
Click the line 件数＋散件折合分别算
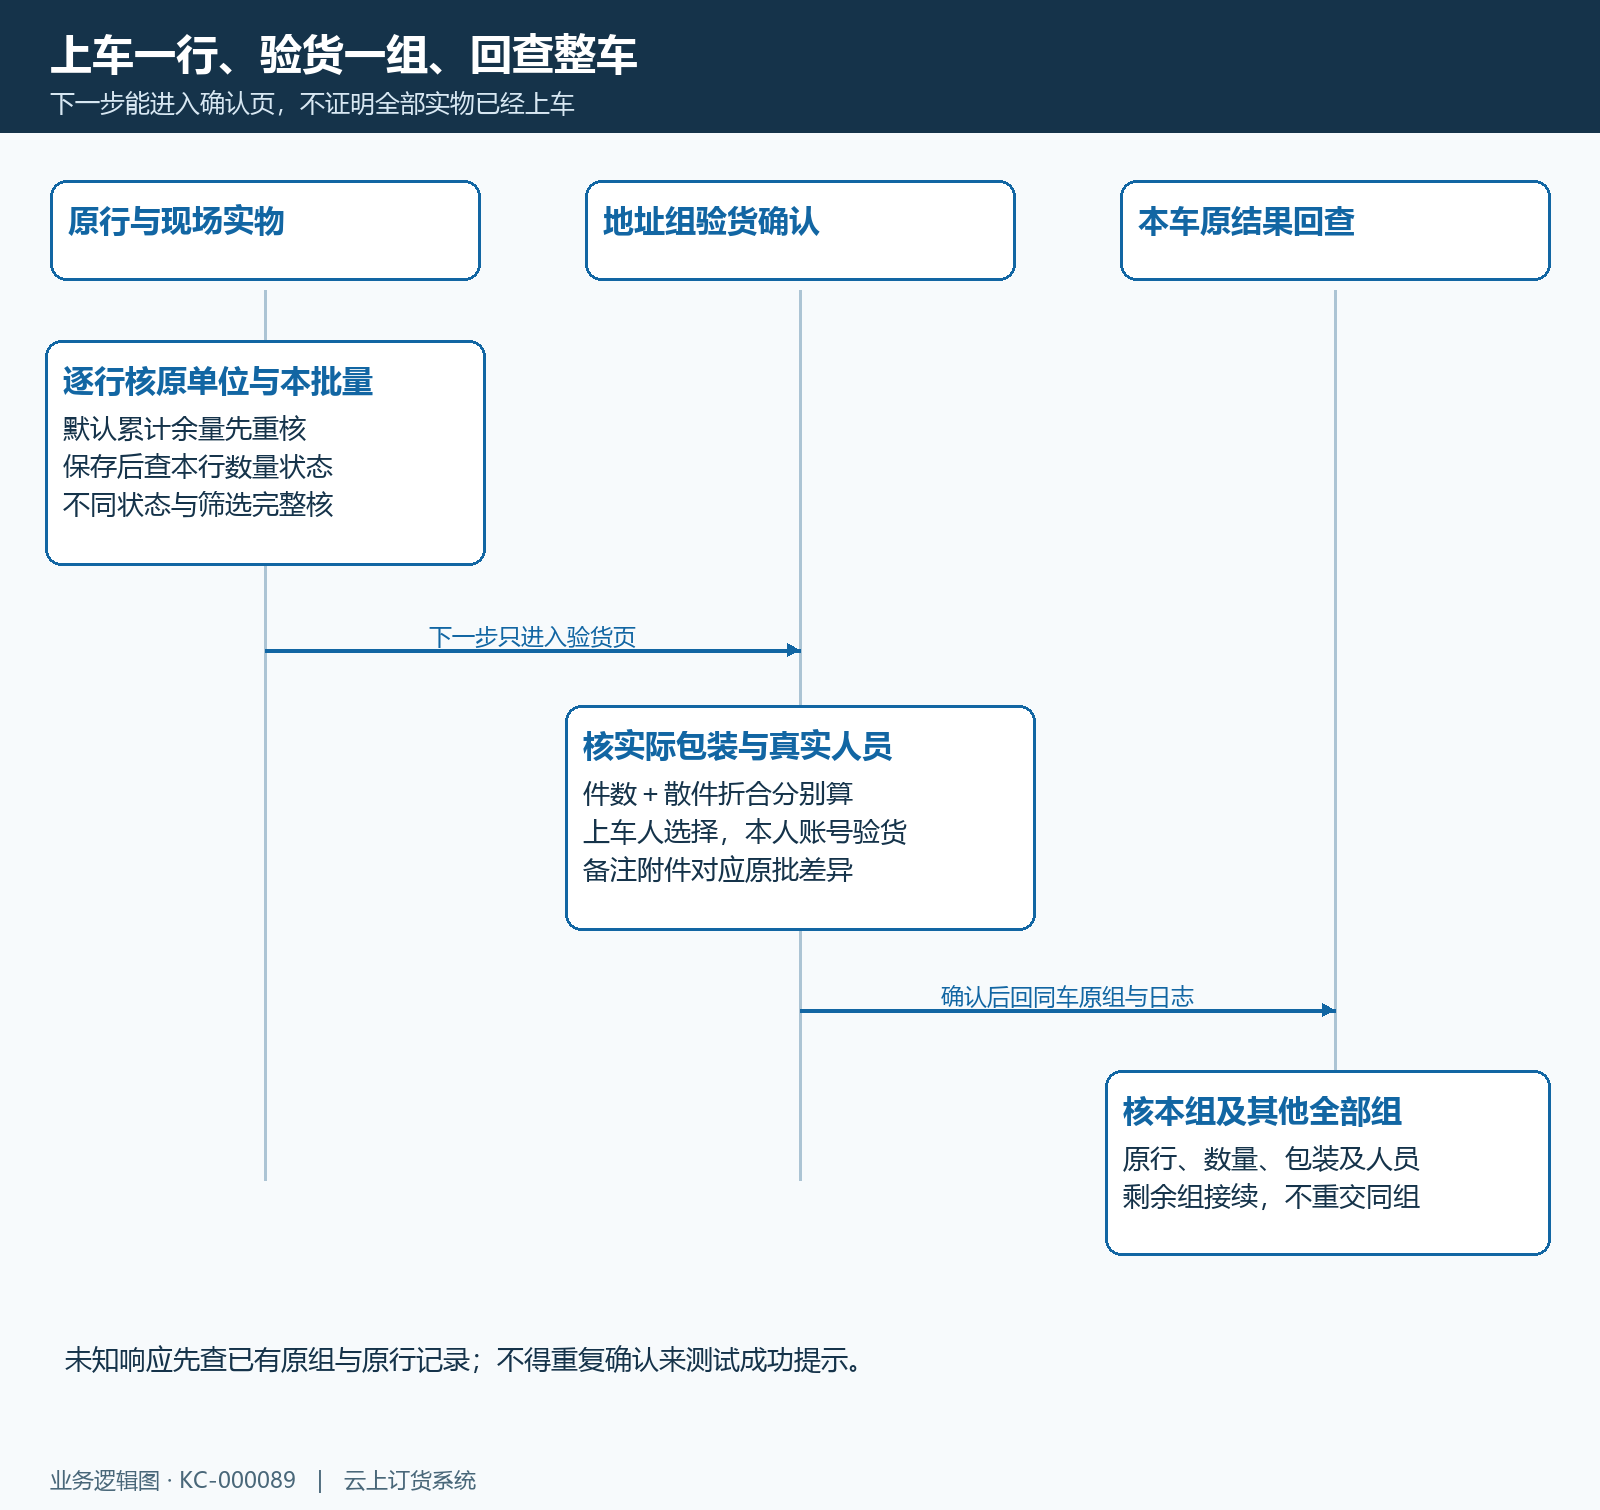[718, 794]
